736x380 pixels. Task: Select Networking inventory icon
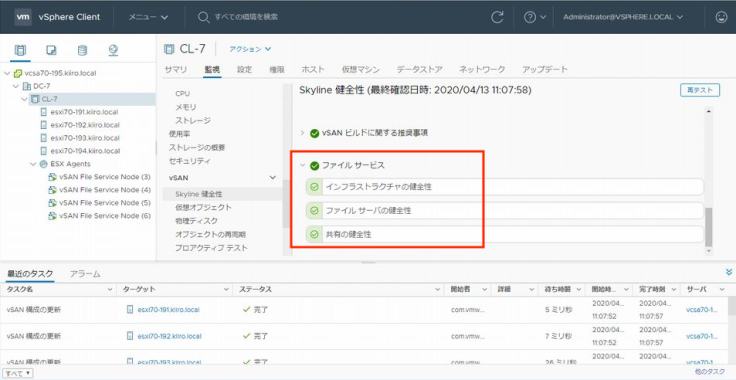coord(113,50)
